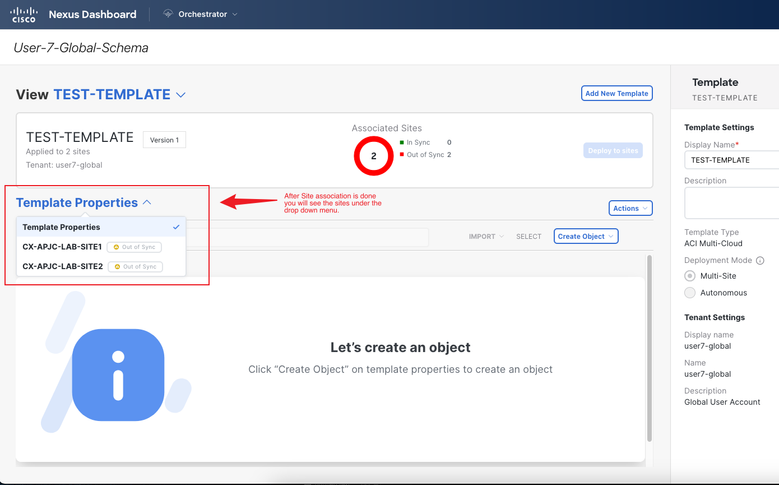Click the Cisco logo
Viewport: 779px width, 485px height.
coord(24,14)
